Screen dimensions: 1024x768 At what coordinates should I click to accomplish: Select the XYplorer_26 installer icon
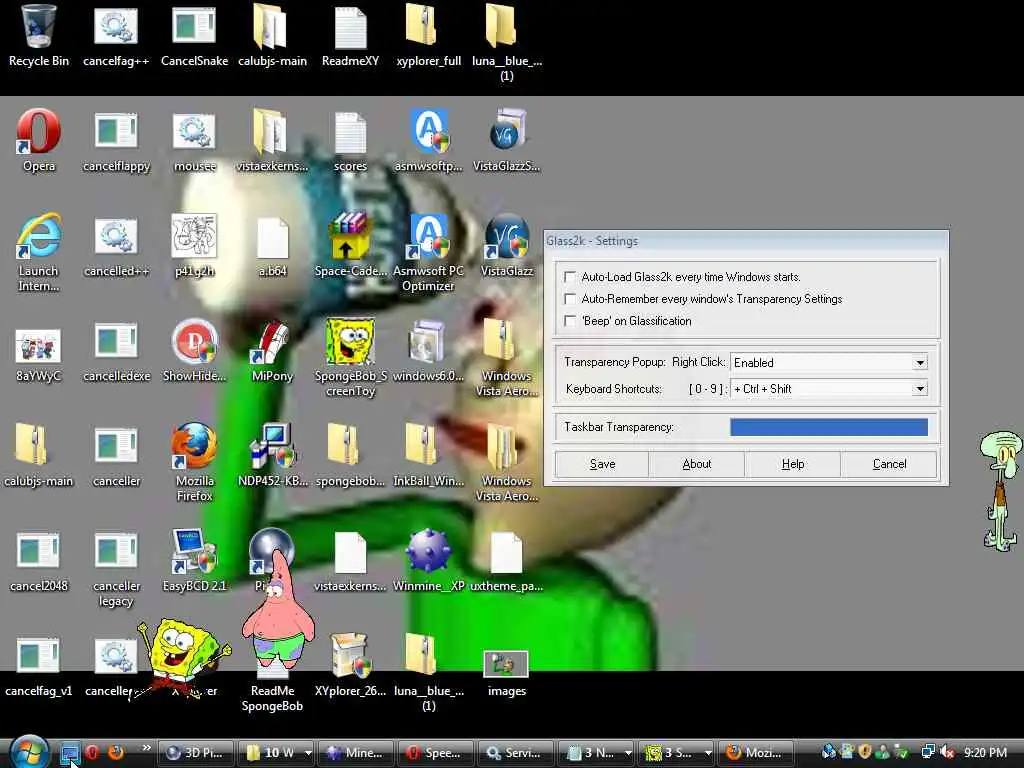click(x=351, y=665)
